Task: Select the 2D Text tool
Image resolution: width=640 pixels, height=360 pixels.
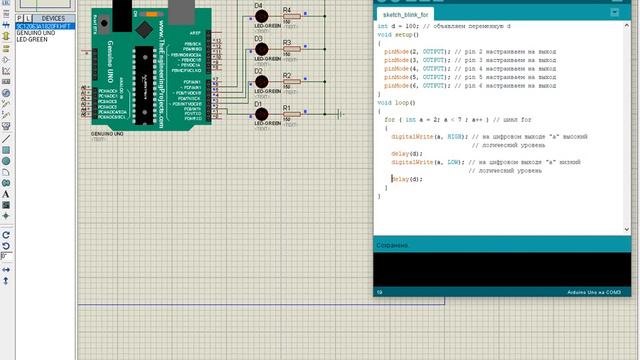Action: (6, 194)
